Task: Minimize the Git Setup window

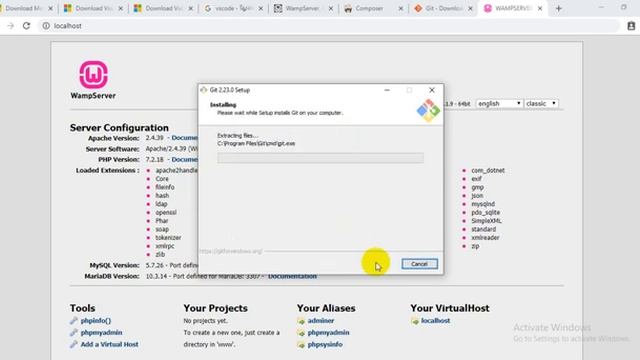Action: tap(387, 90)
